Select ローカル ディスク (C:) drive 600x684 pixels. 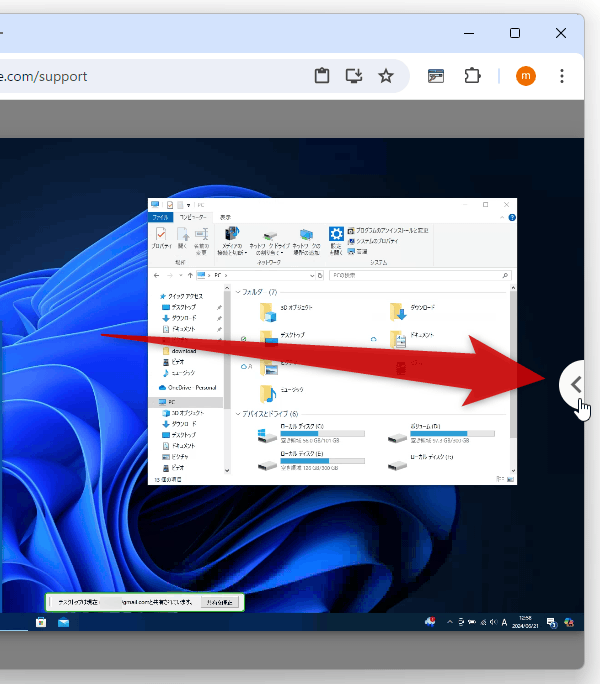(x=311, y=433)
